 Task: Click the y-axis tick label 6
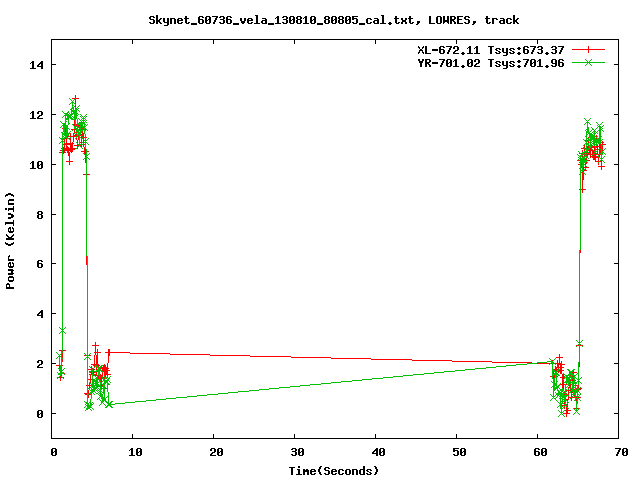click(40, 264)
